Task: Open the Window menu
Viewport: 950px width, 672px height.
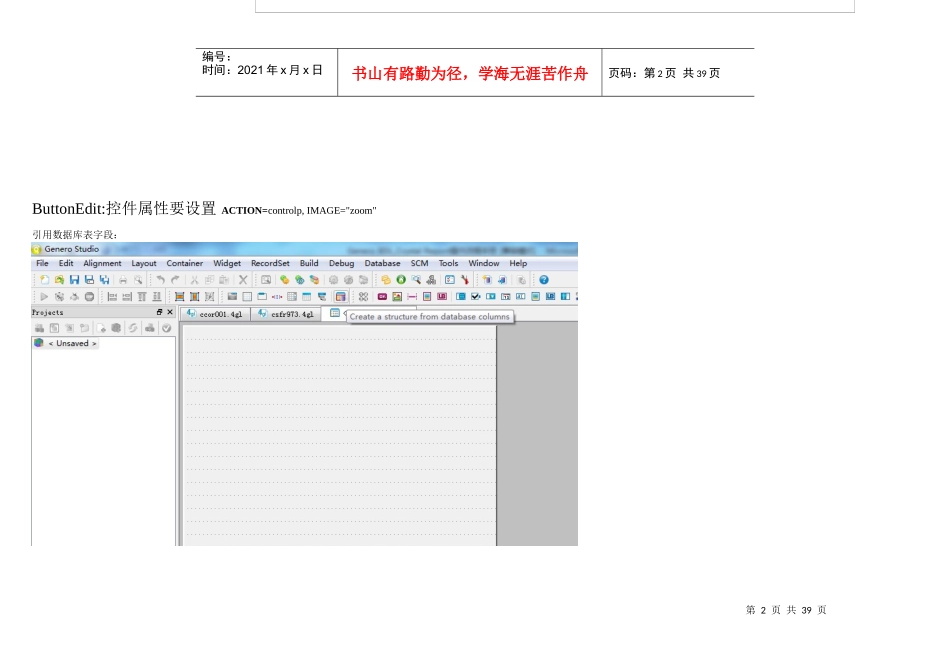Action: (x=483, y=264)
